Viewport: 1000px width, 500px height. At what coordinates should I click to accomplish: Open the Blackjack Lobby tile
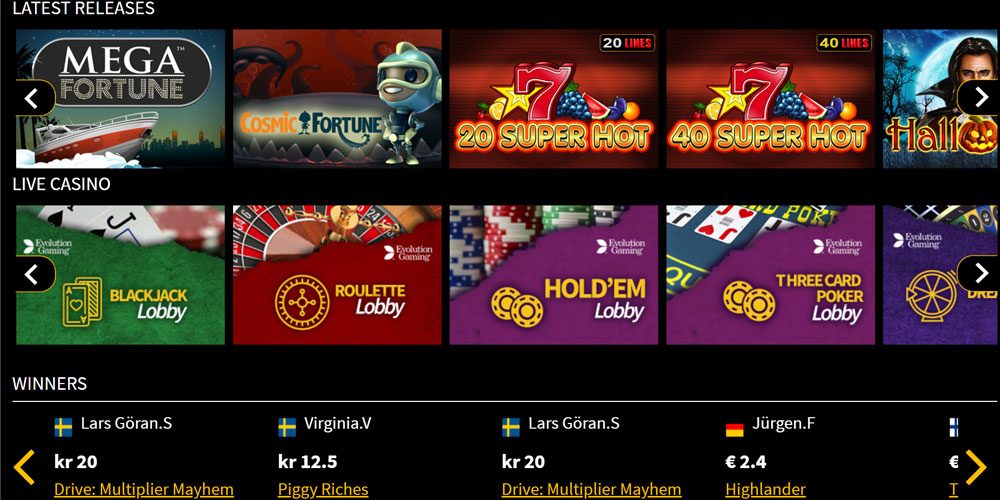pyautogui.click(x=121, y=275)
